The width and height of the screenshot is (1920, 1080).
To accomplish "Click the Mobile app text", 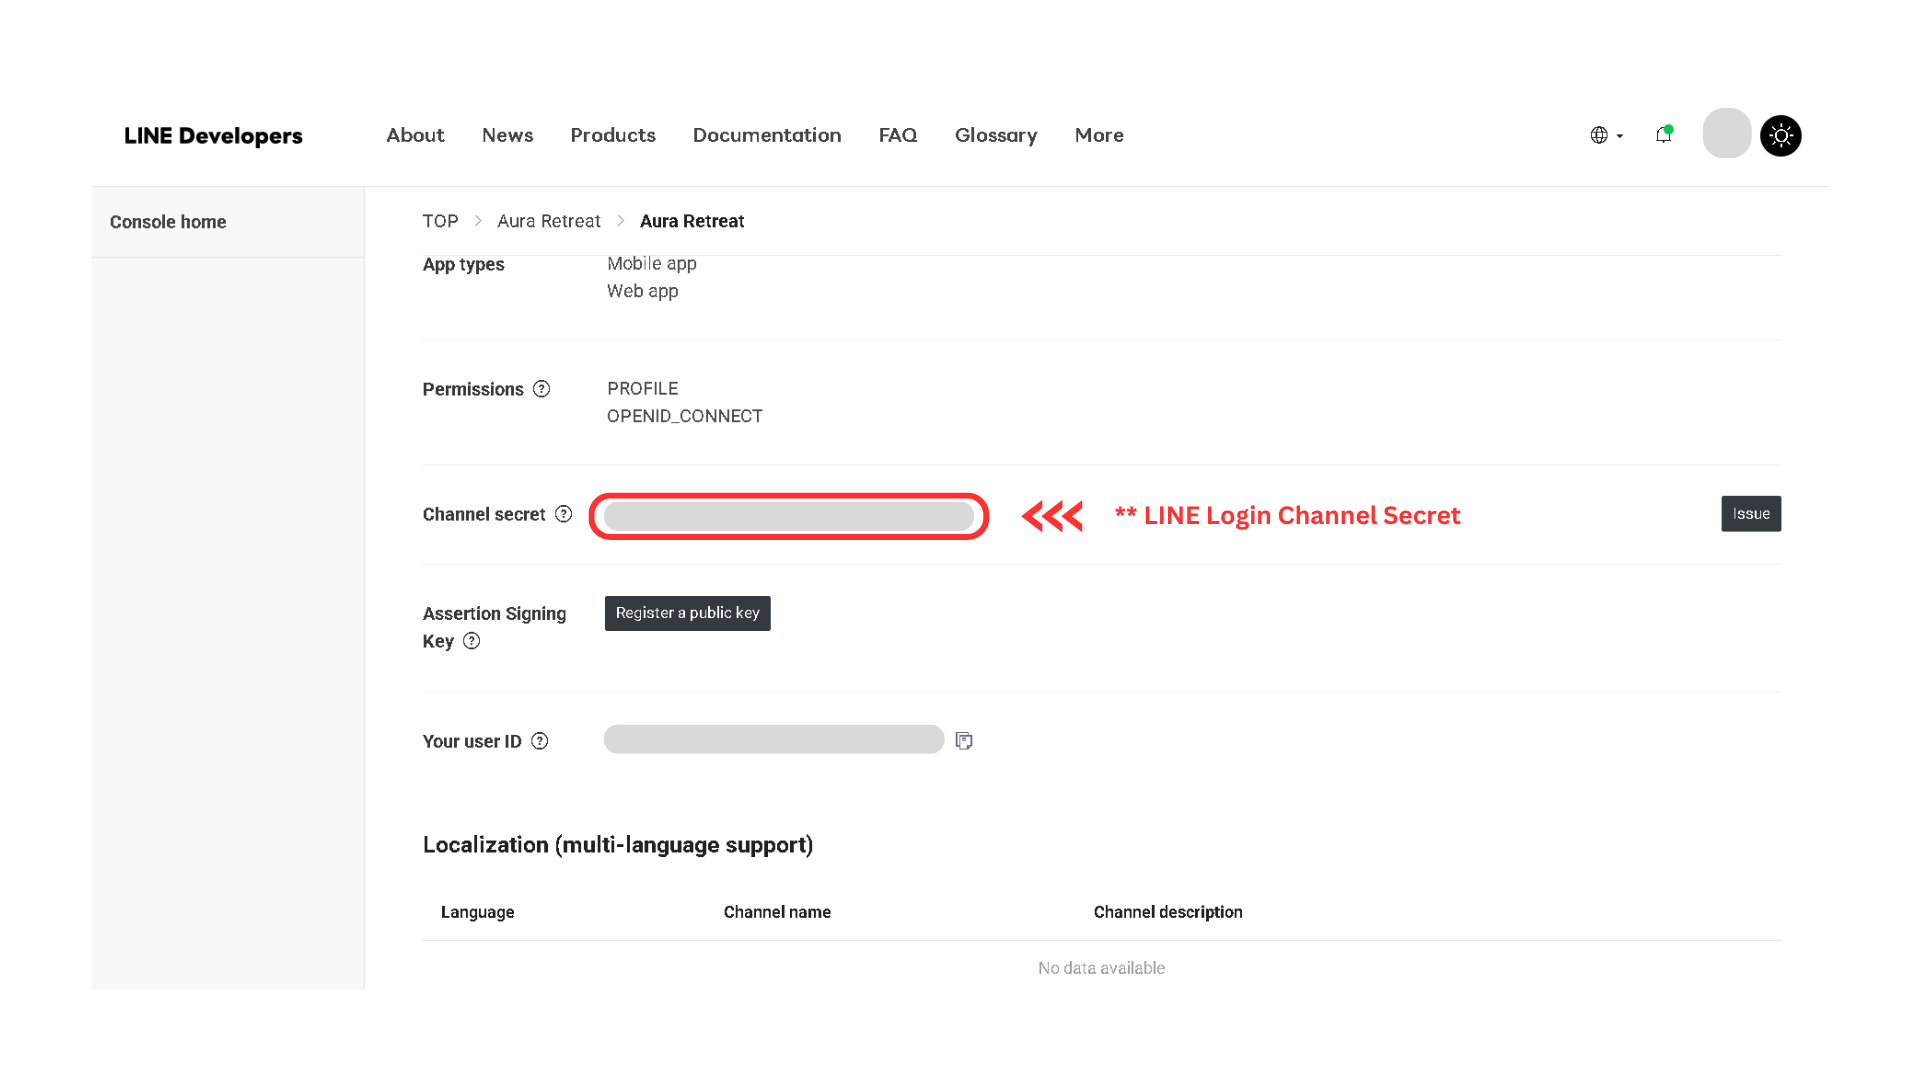I will pyautogui.click(x=652, y=263).
